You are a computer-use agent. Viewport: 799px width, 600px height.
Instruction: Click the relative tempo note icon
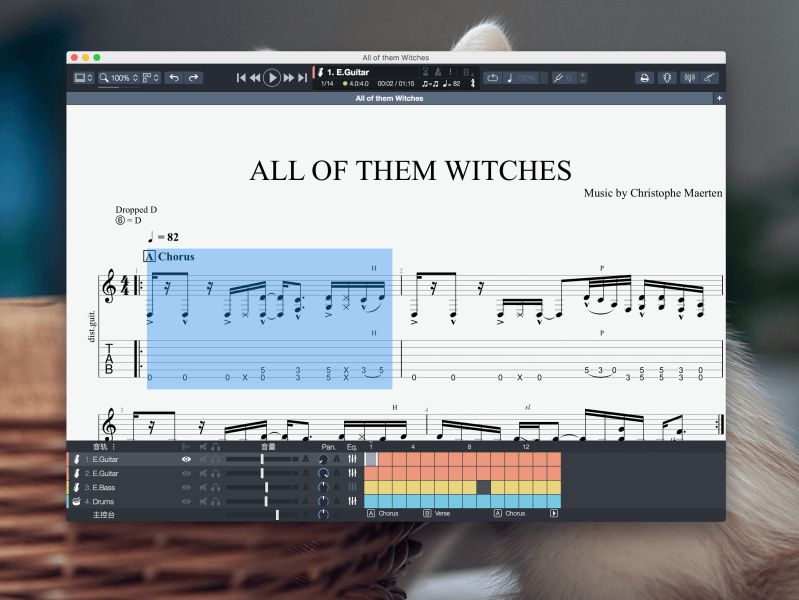point(510,77)
